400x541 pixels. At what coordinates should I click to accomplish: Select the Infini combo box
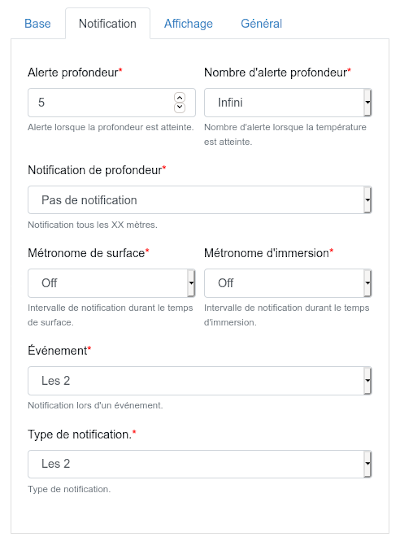[288, 102]
